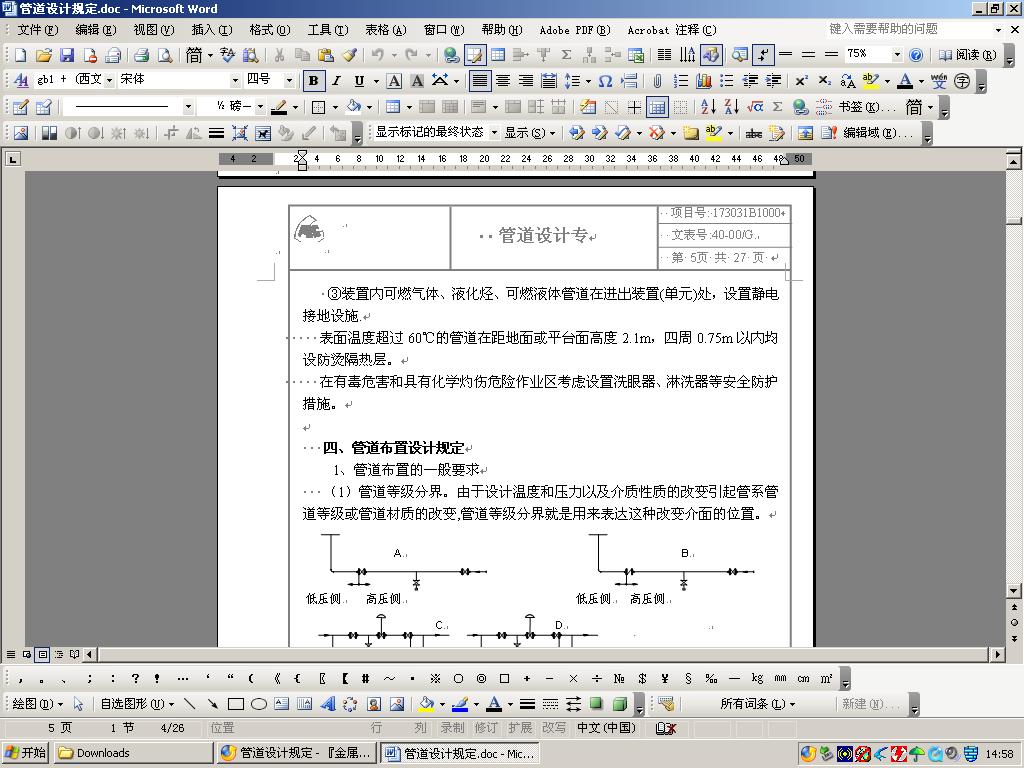Click the Select Objects pointer tool
The width and height of the screenshot is (1024, 768).
click(78, 704)
